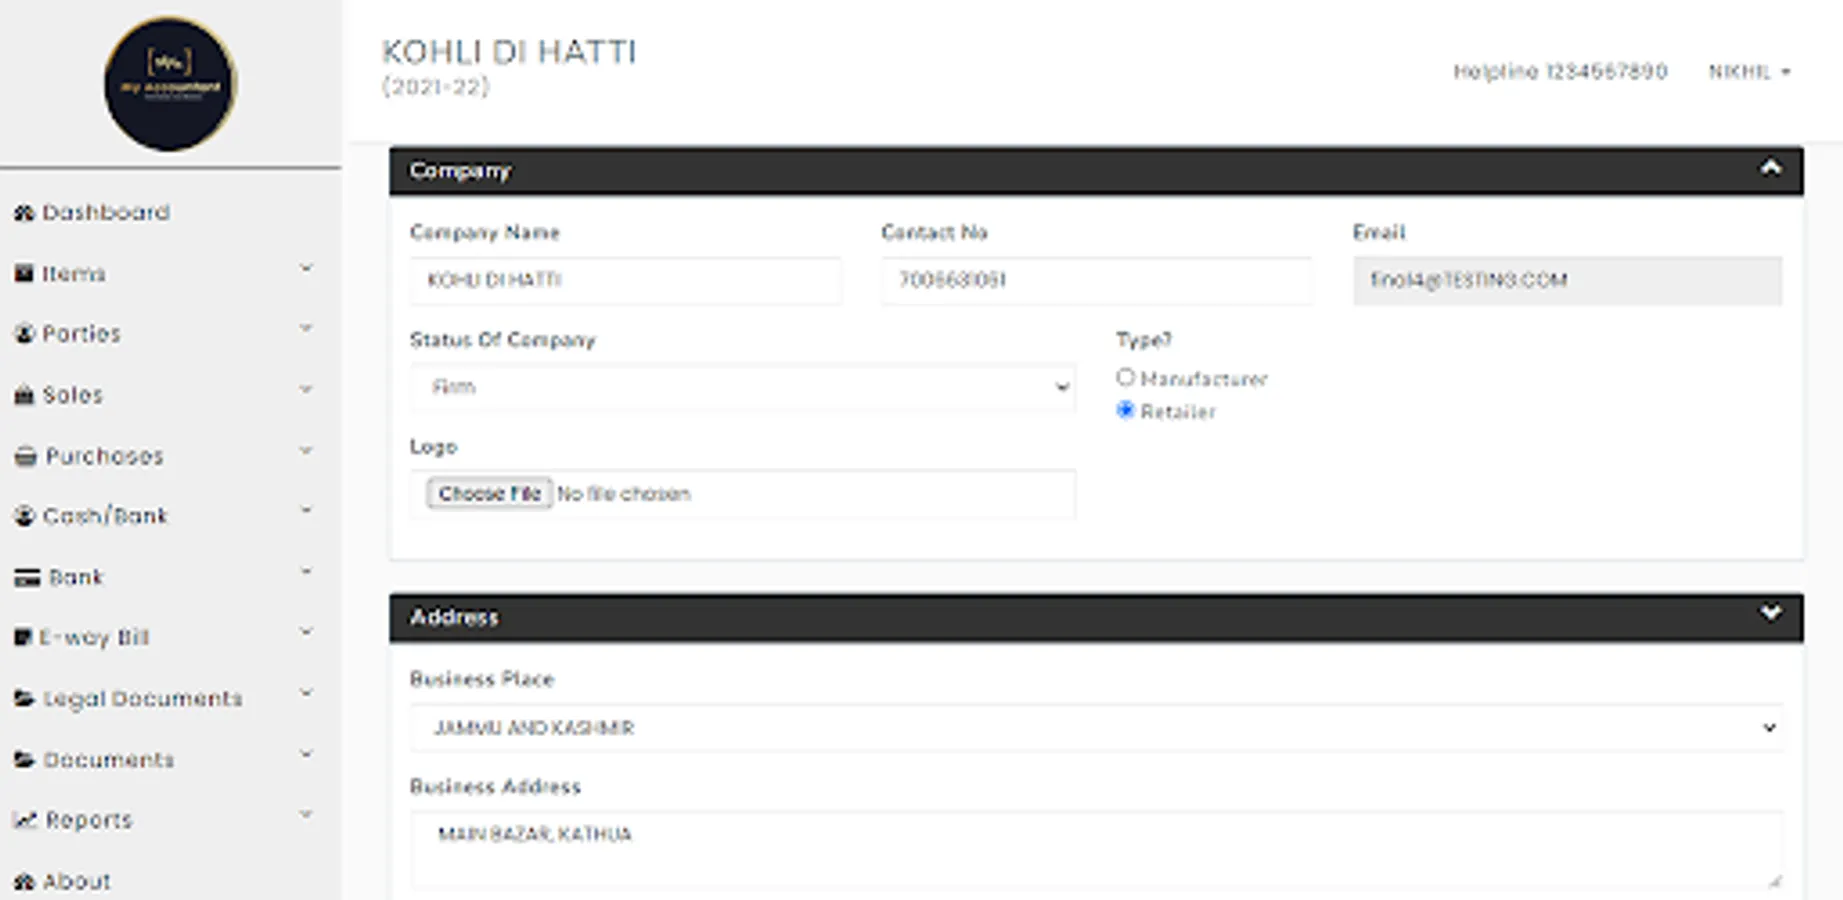Click the My Accountant logo
The width and height of the screenshot is (1843, 900).
[170, 84]
